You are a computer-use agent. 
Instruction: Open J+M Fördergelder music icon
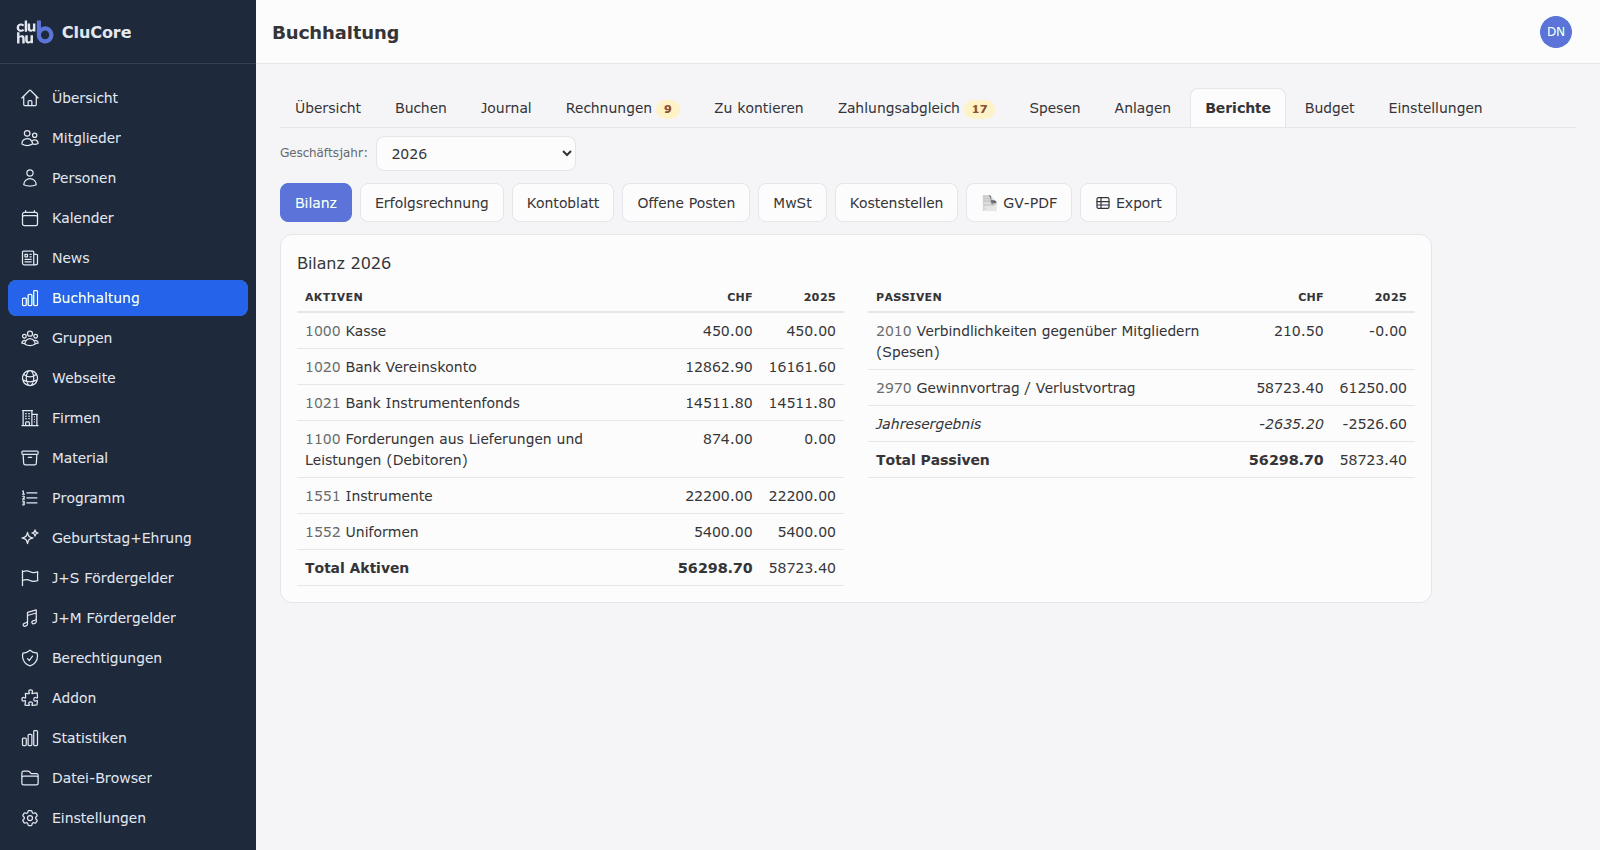30,618
